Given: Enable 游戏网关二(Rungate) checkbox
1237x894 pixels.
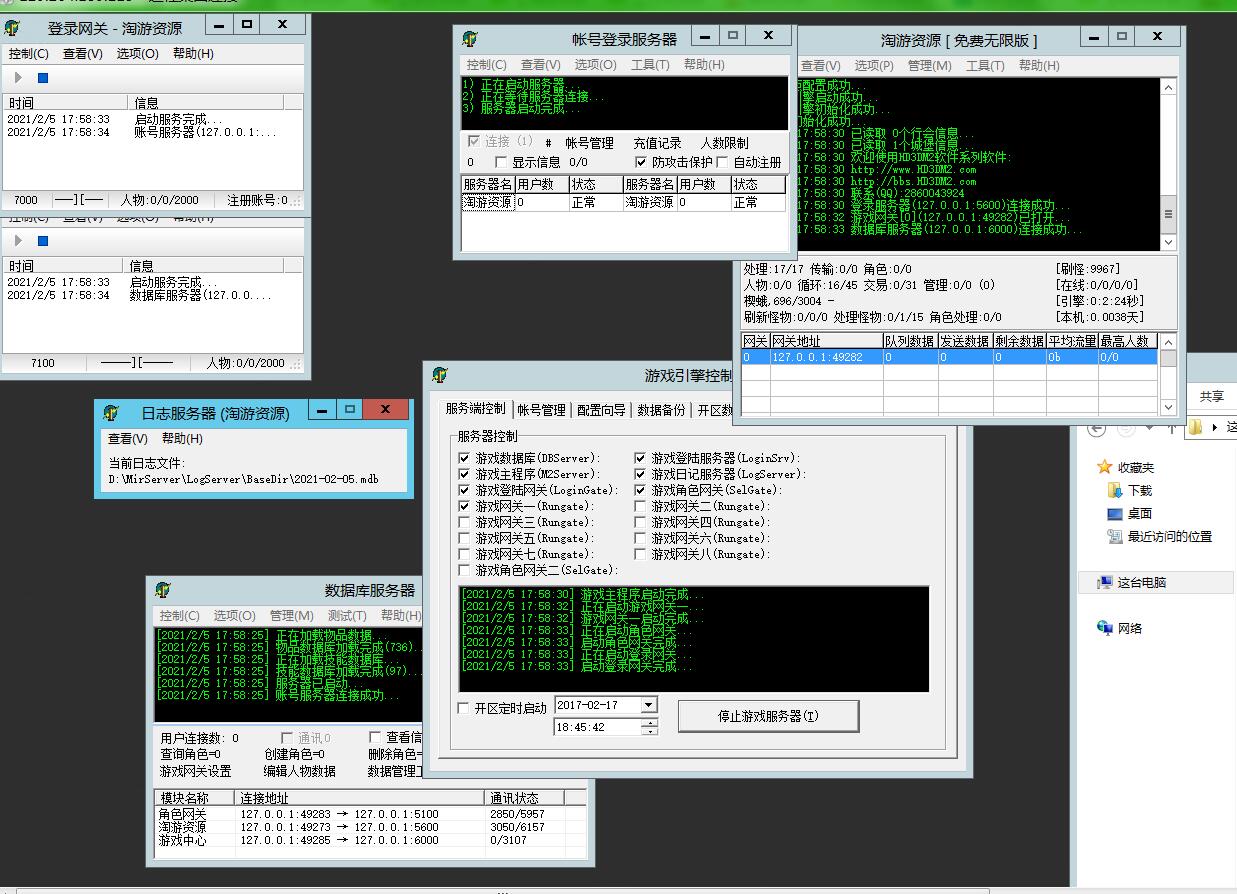Looking at the screenshot, I should coord(640,506).
